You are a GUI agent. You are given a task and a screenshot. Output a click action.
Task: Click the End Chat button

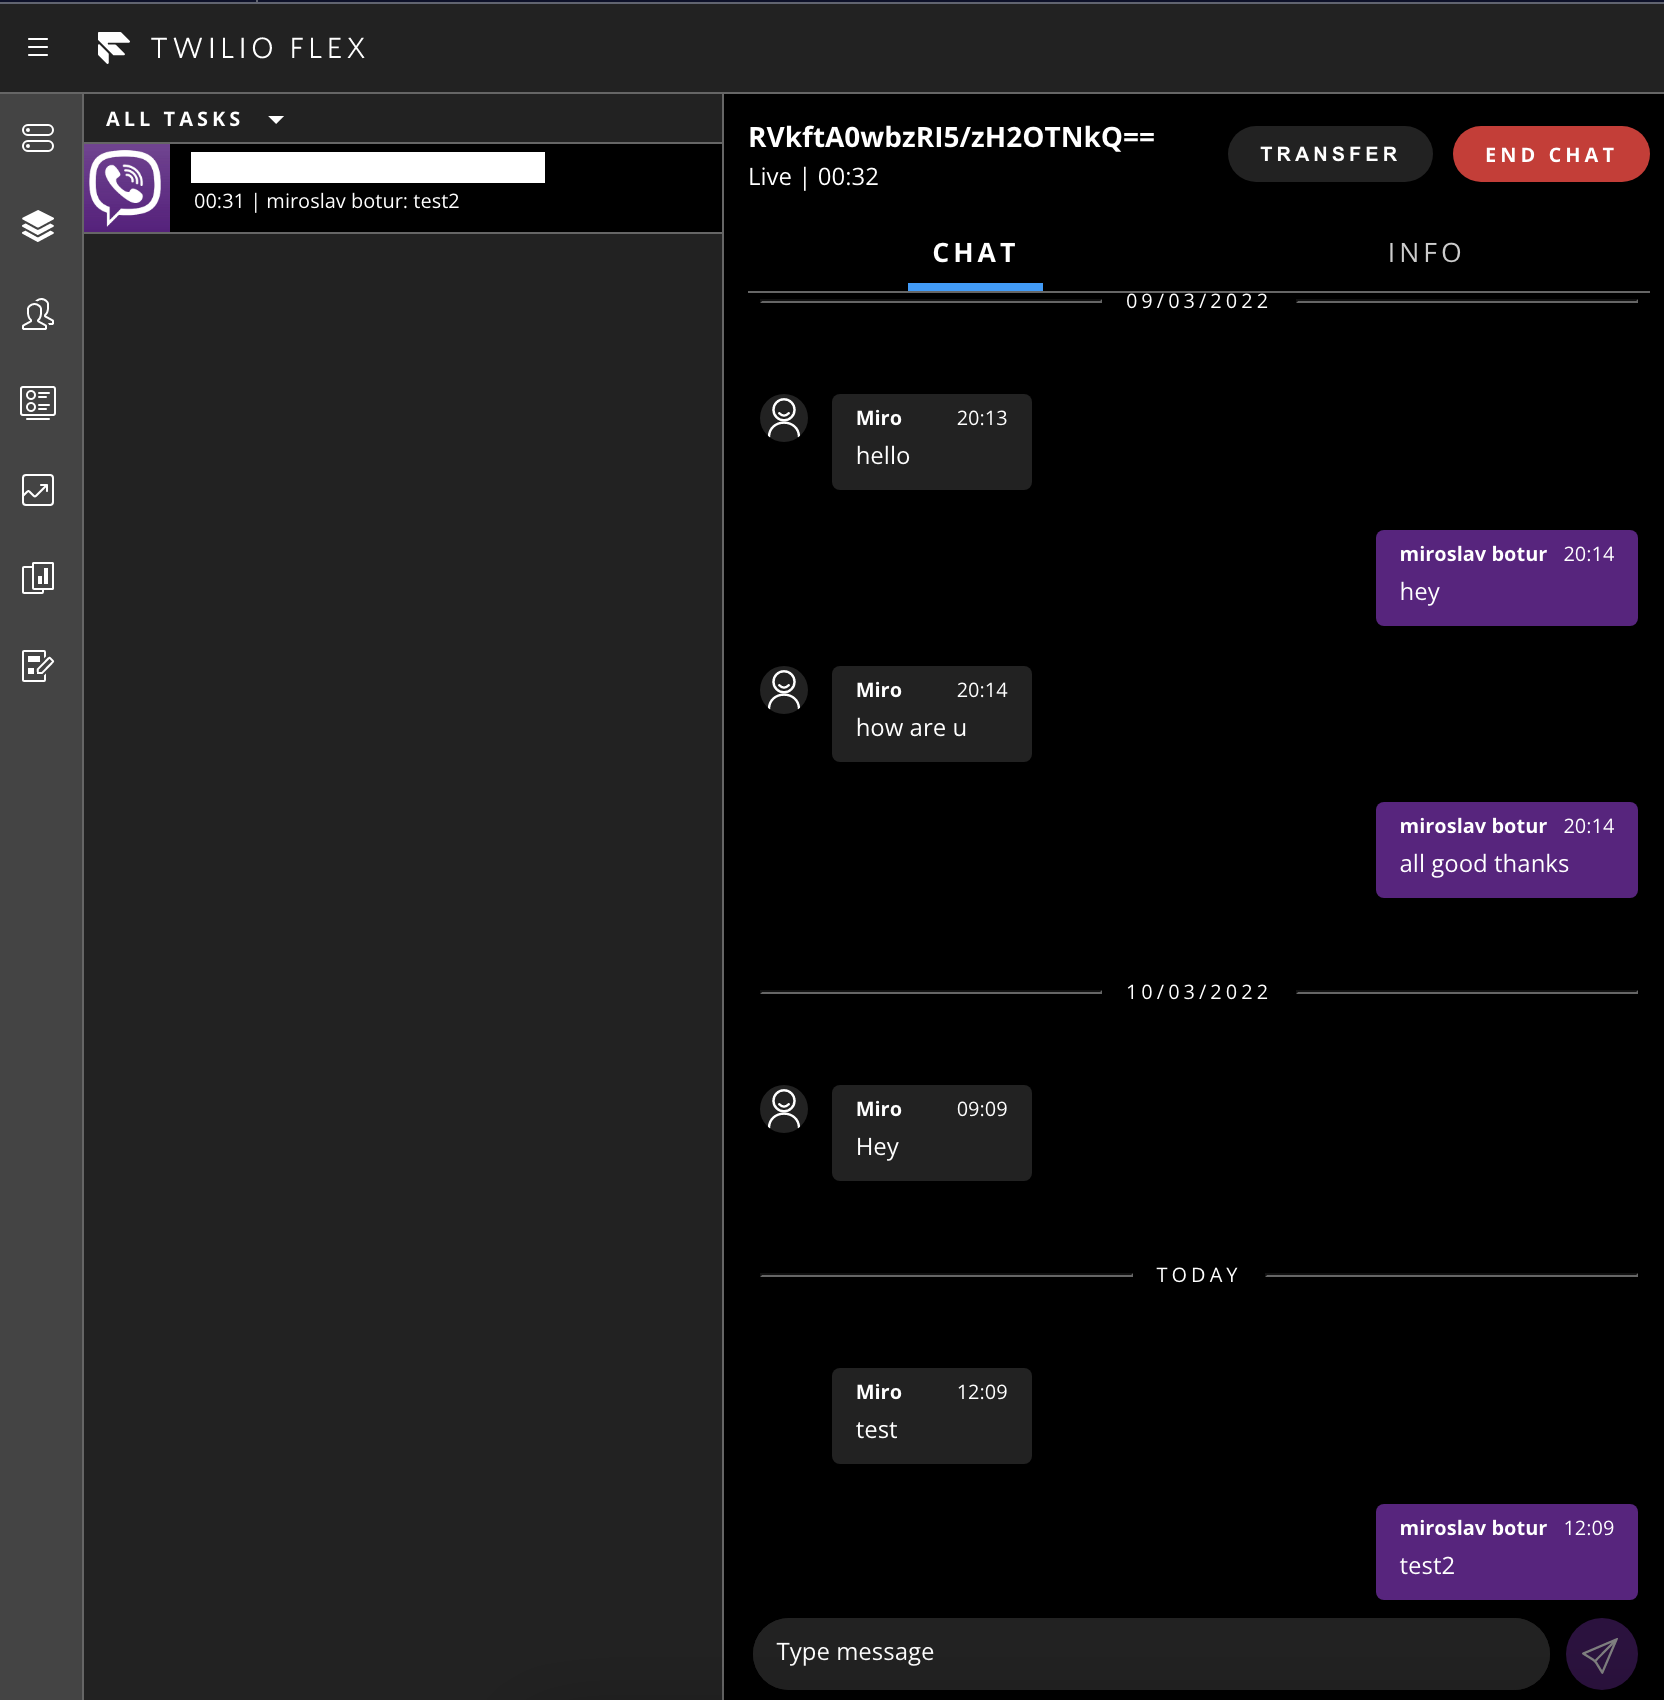[x=1551, y=154]
